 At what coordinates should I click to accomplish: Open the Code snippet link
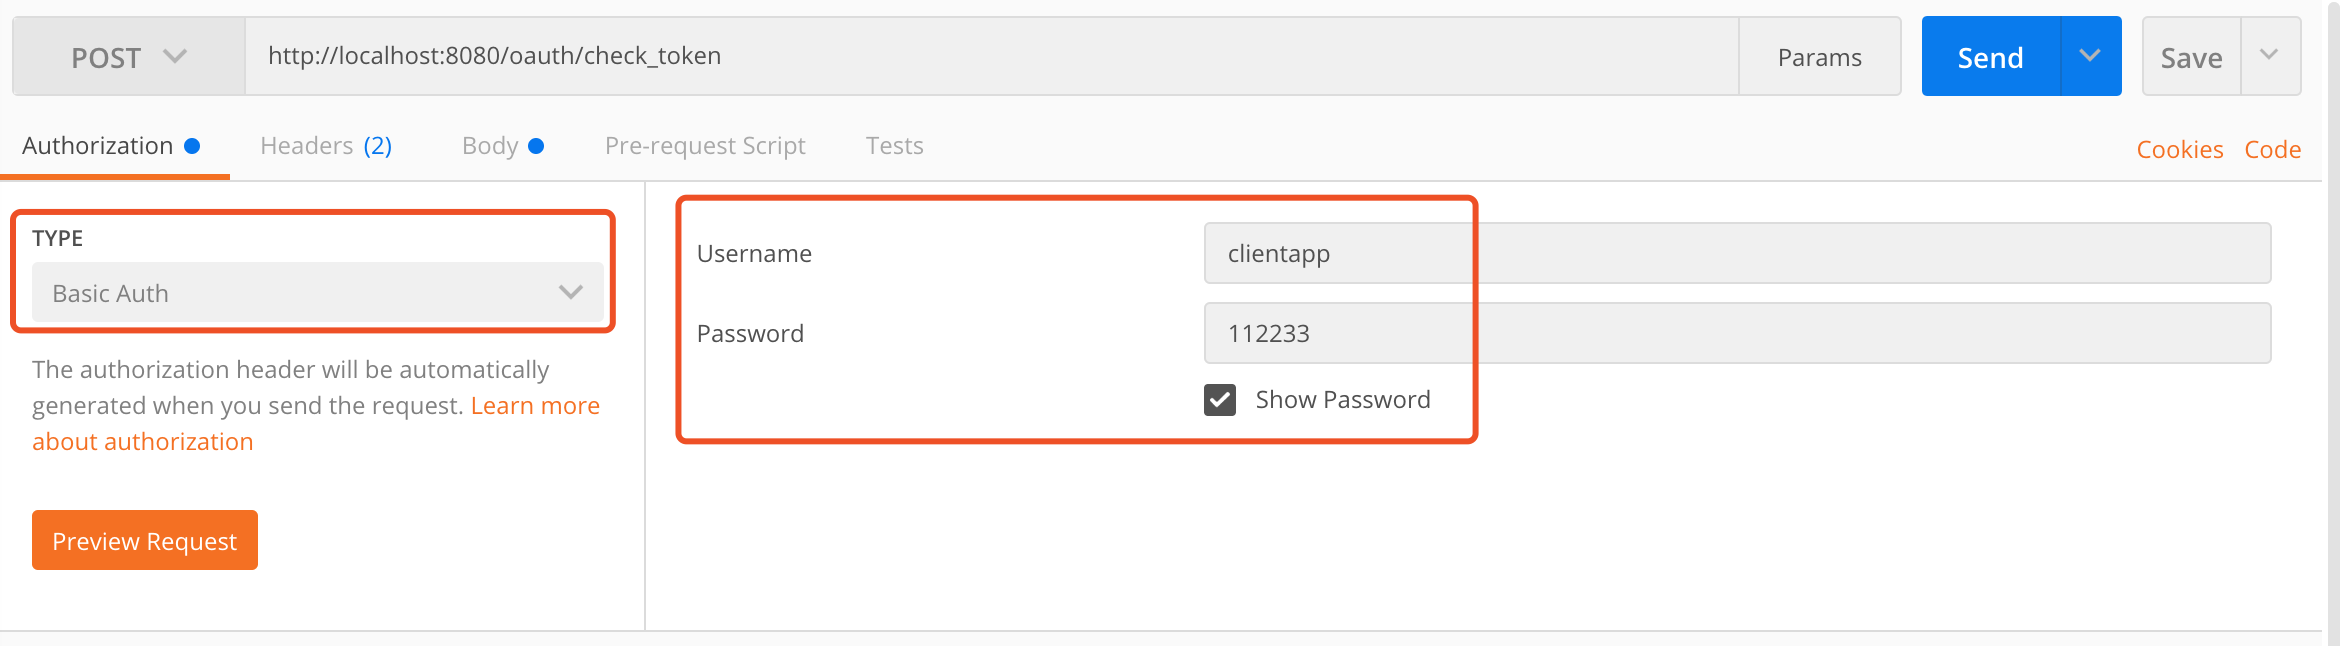tap(2272, 150)
